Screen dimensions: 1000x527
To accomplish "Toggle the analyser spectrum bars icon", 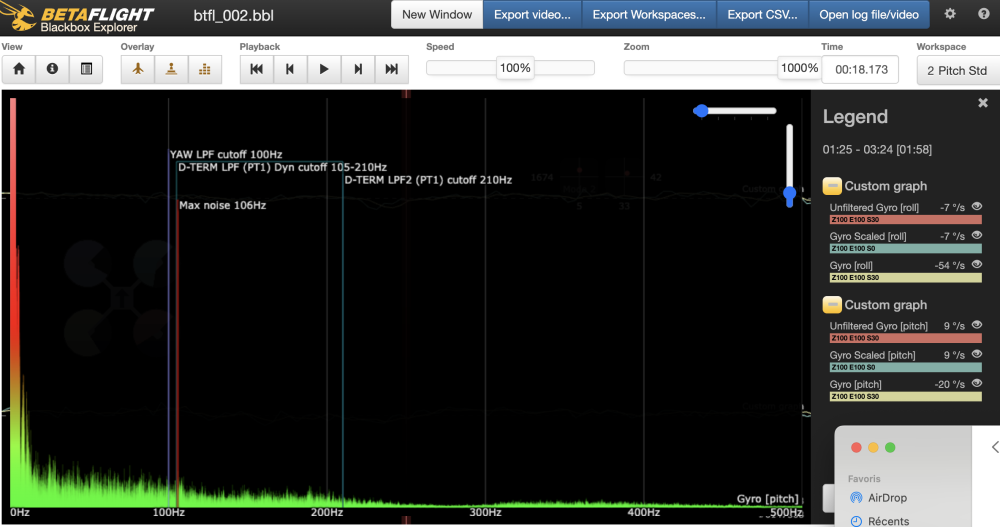I will pos(205,69).
